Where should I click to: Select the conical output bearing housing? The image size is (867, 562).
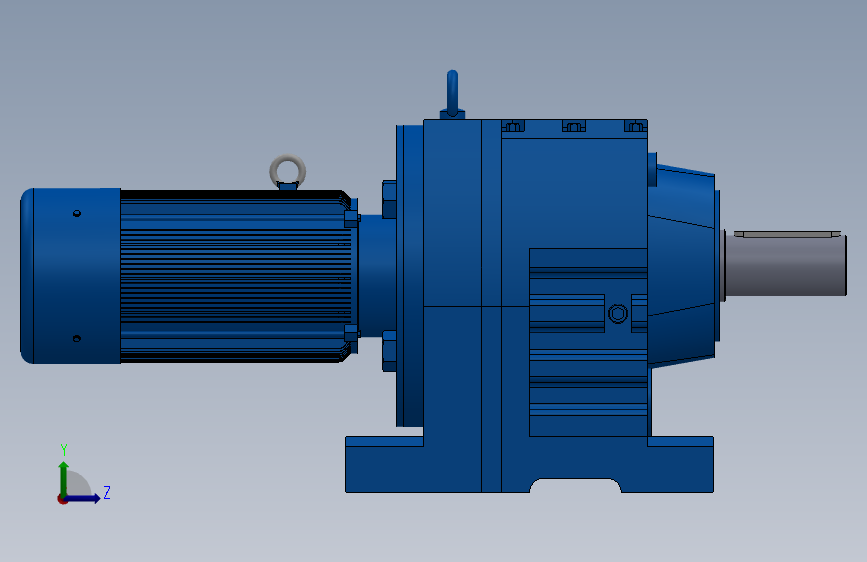pos(683,266)
